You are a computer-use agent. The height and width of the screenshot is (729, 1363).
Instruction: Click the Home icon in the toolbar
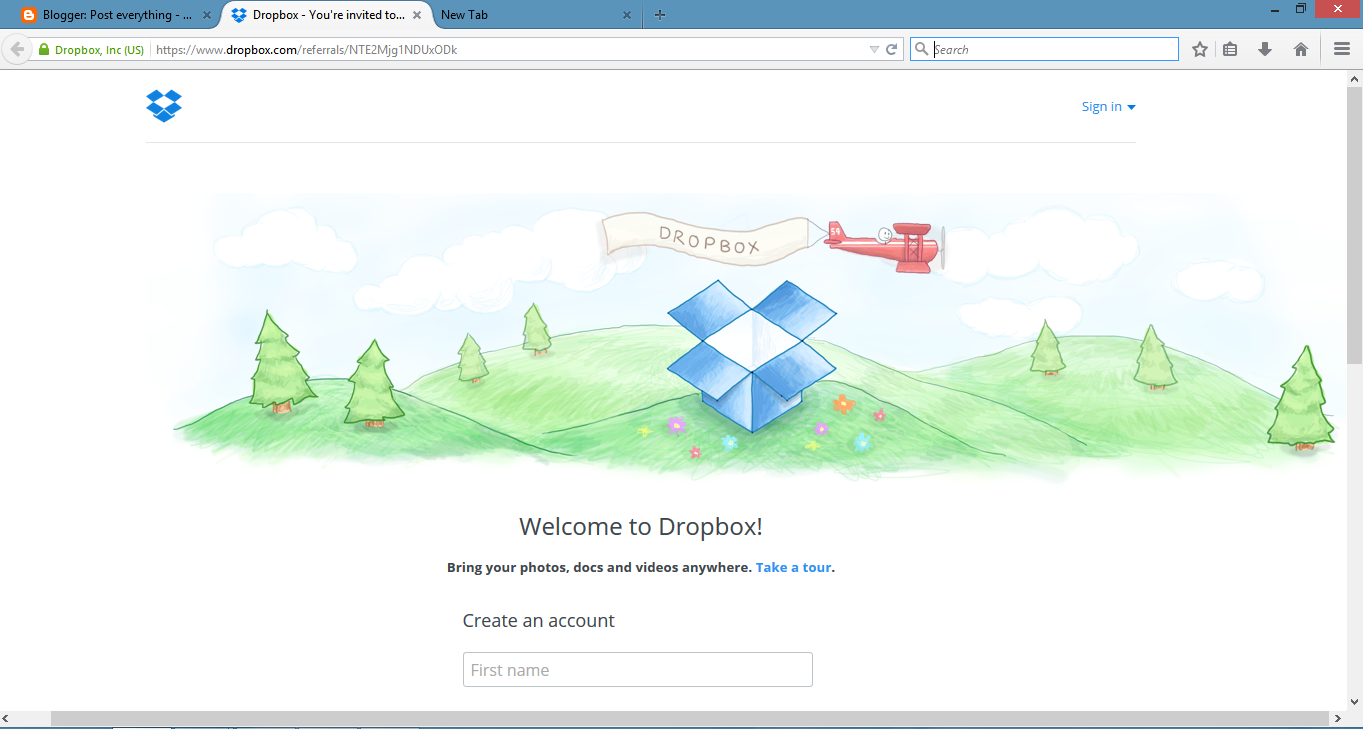click(1300, 48)
